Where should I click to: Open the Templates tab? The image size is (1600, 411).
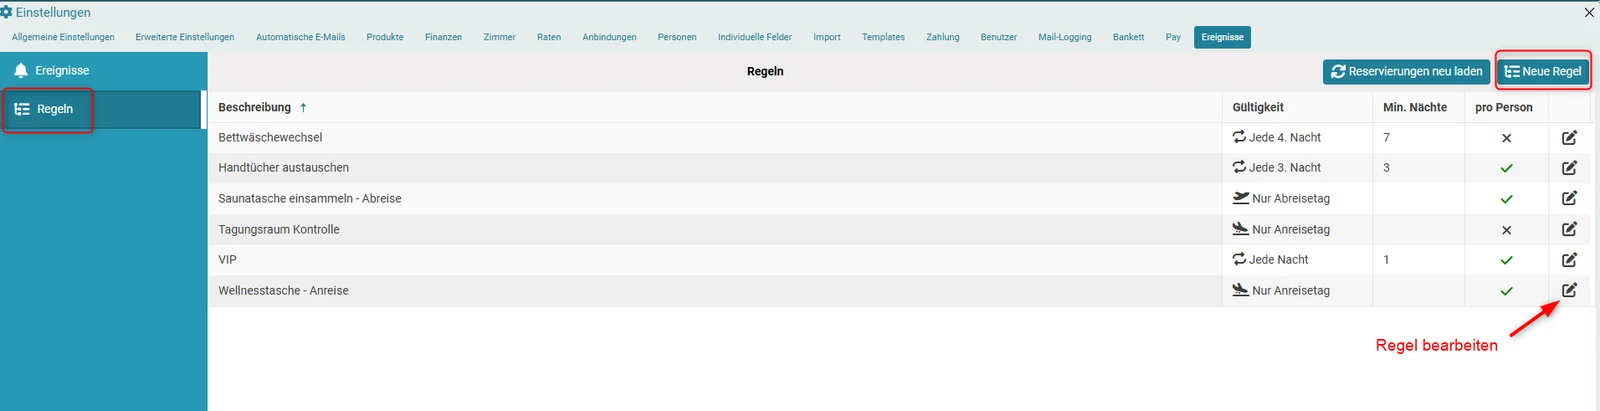pos(883,37)
